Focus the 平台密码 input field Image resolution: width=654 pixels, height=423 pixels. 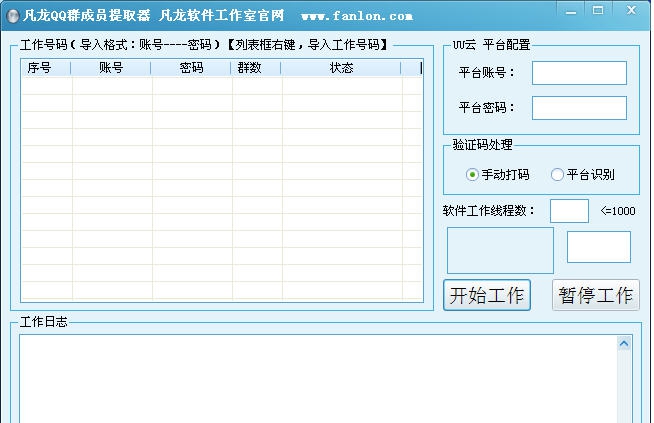(579, 108)
